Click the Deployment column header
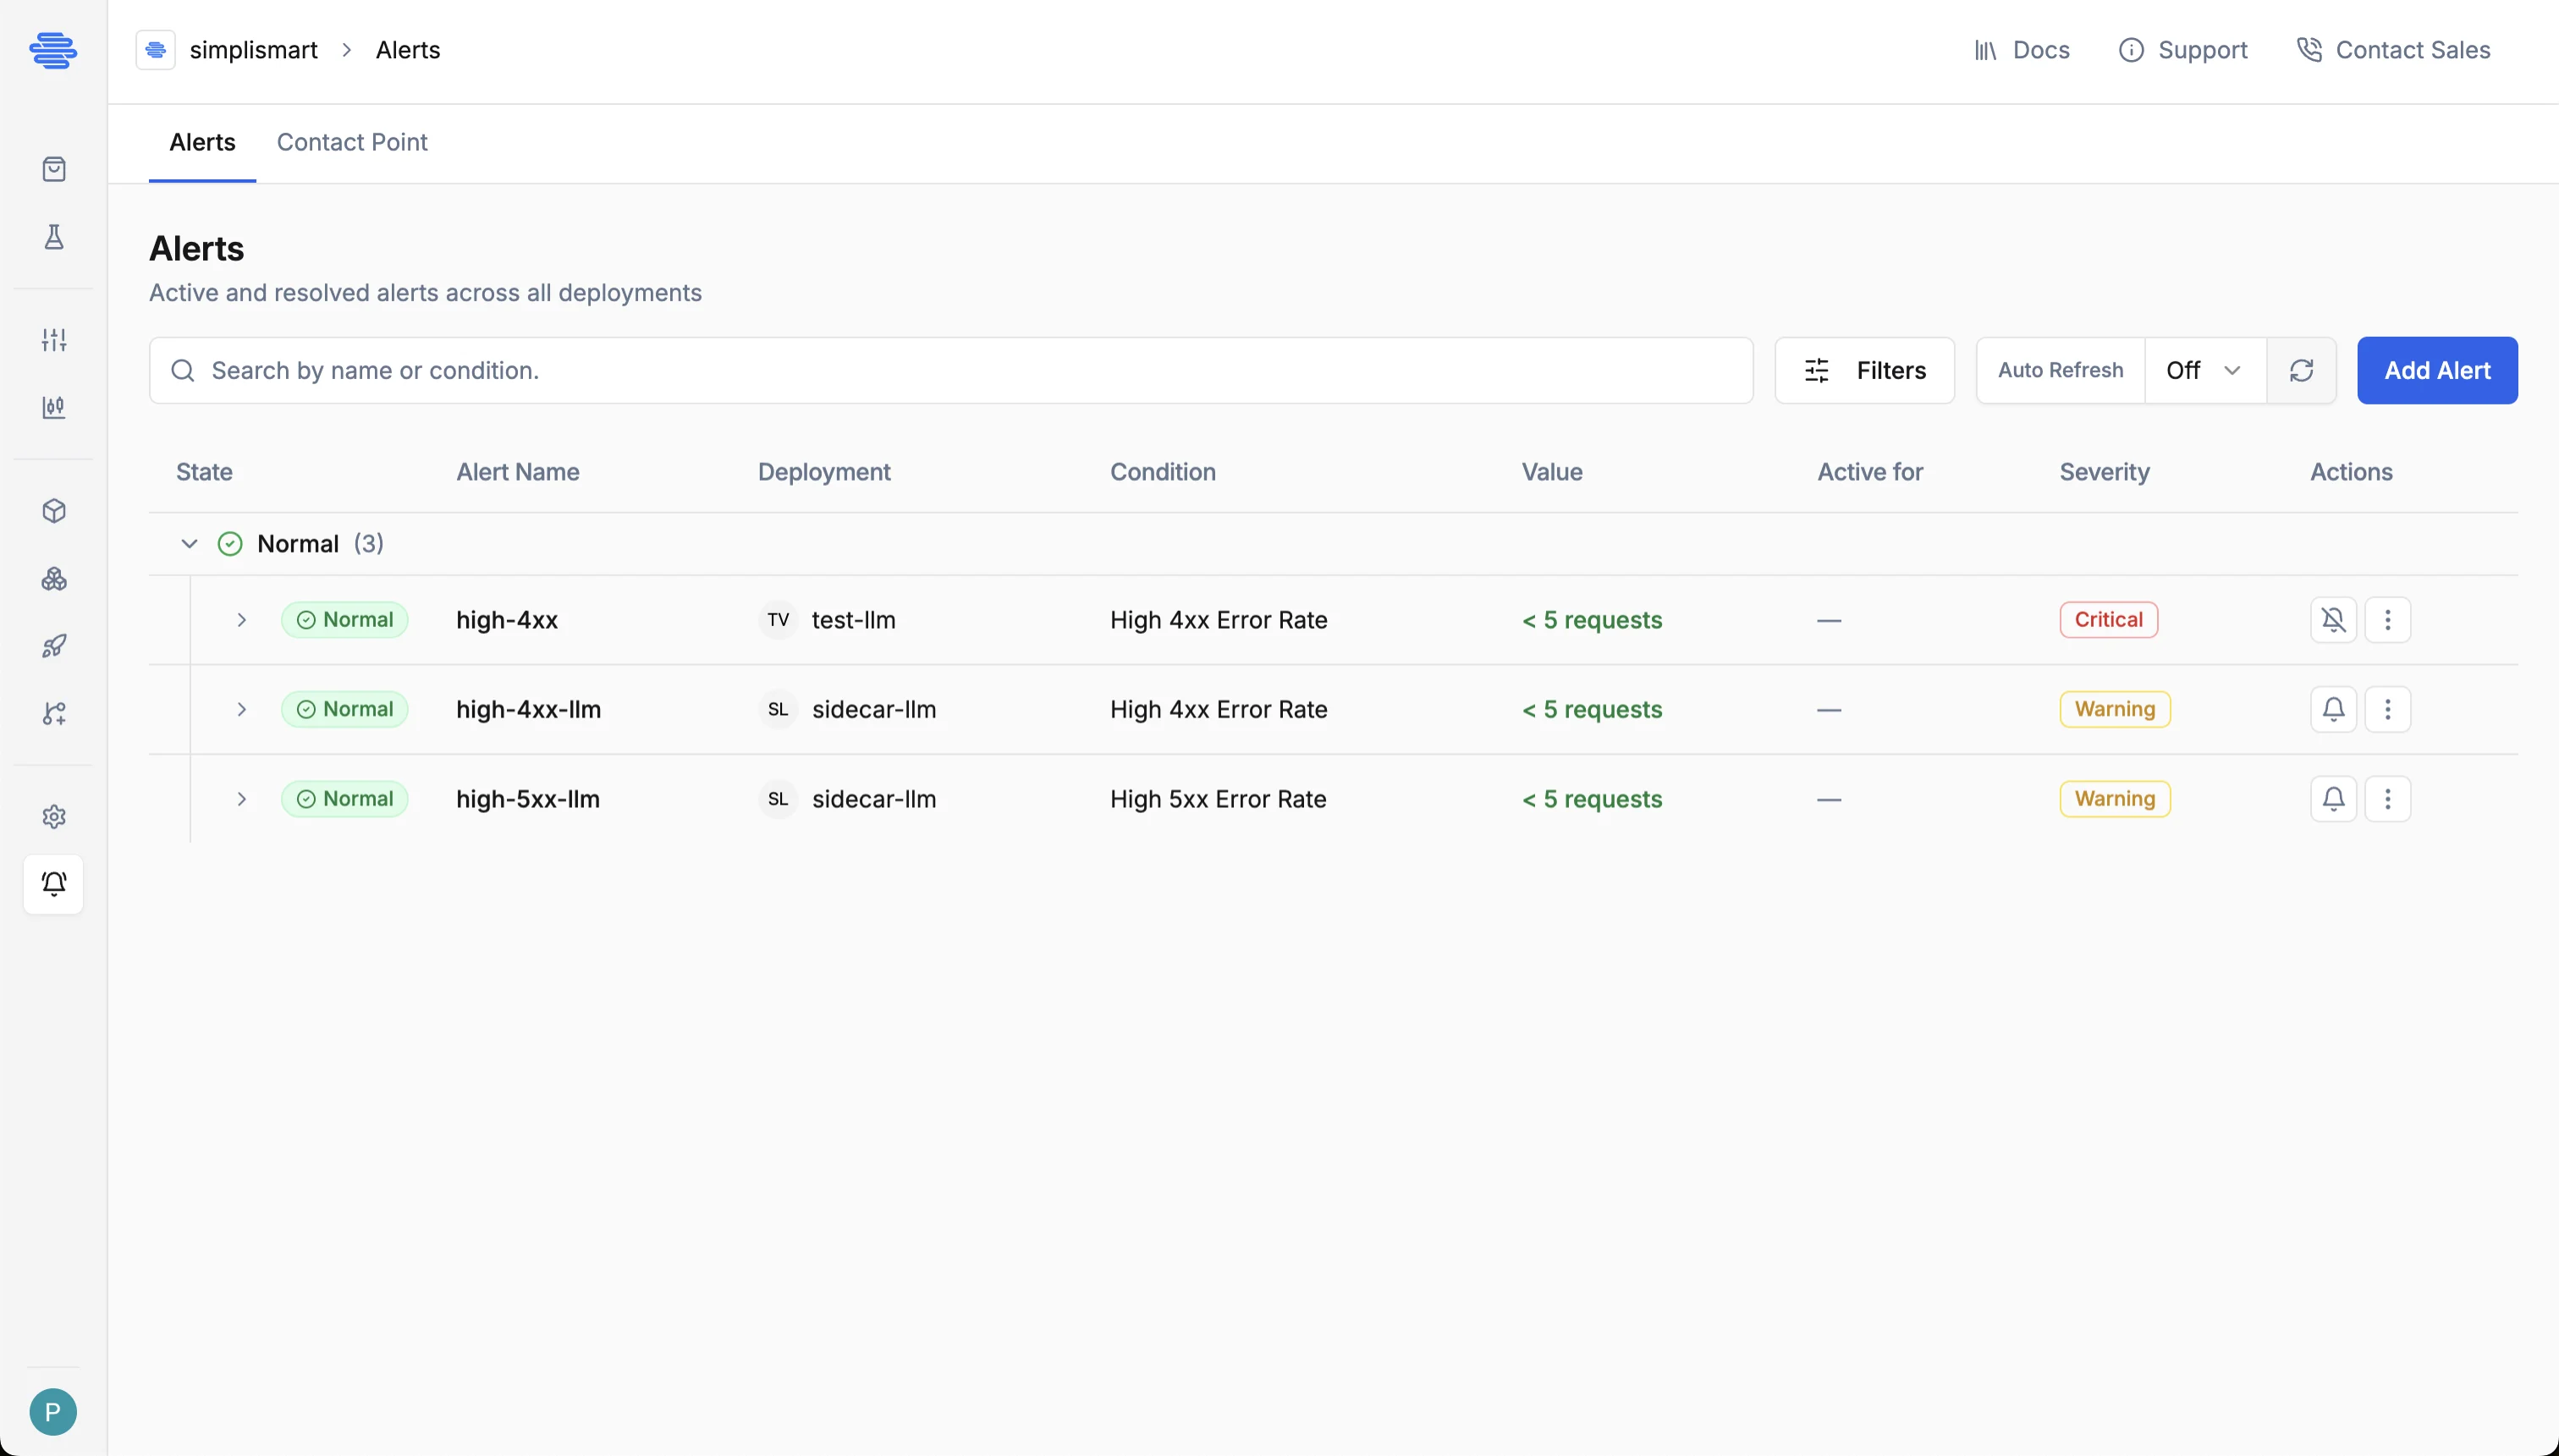Image resolution: width=2559 pixels, height=1456 pixels. 824,472
